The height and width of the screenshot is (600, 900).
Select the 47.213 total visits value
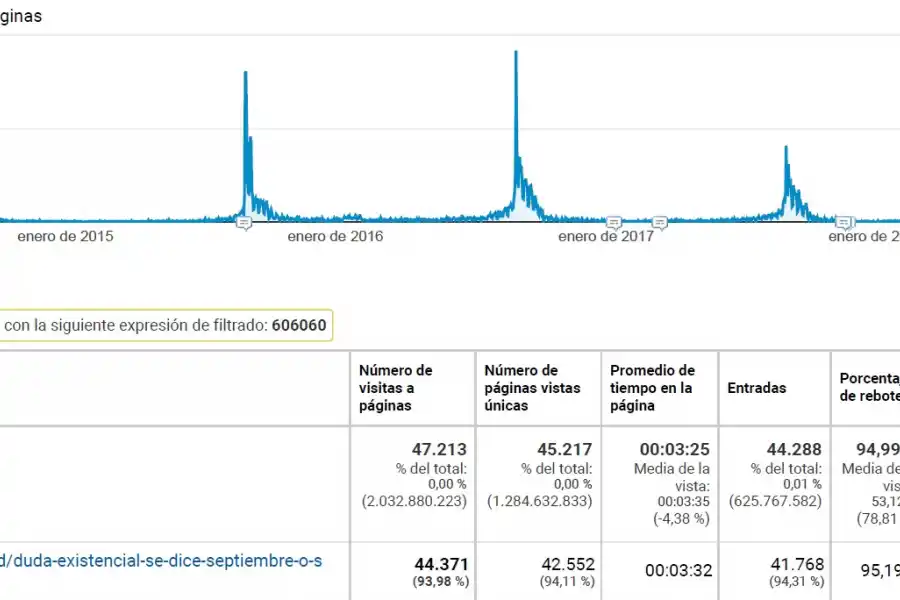(440, 449)
